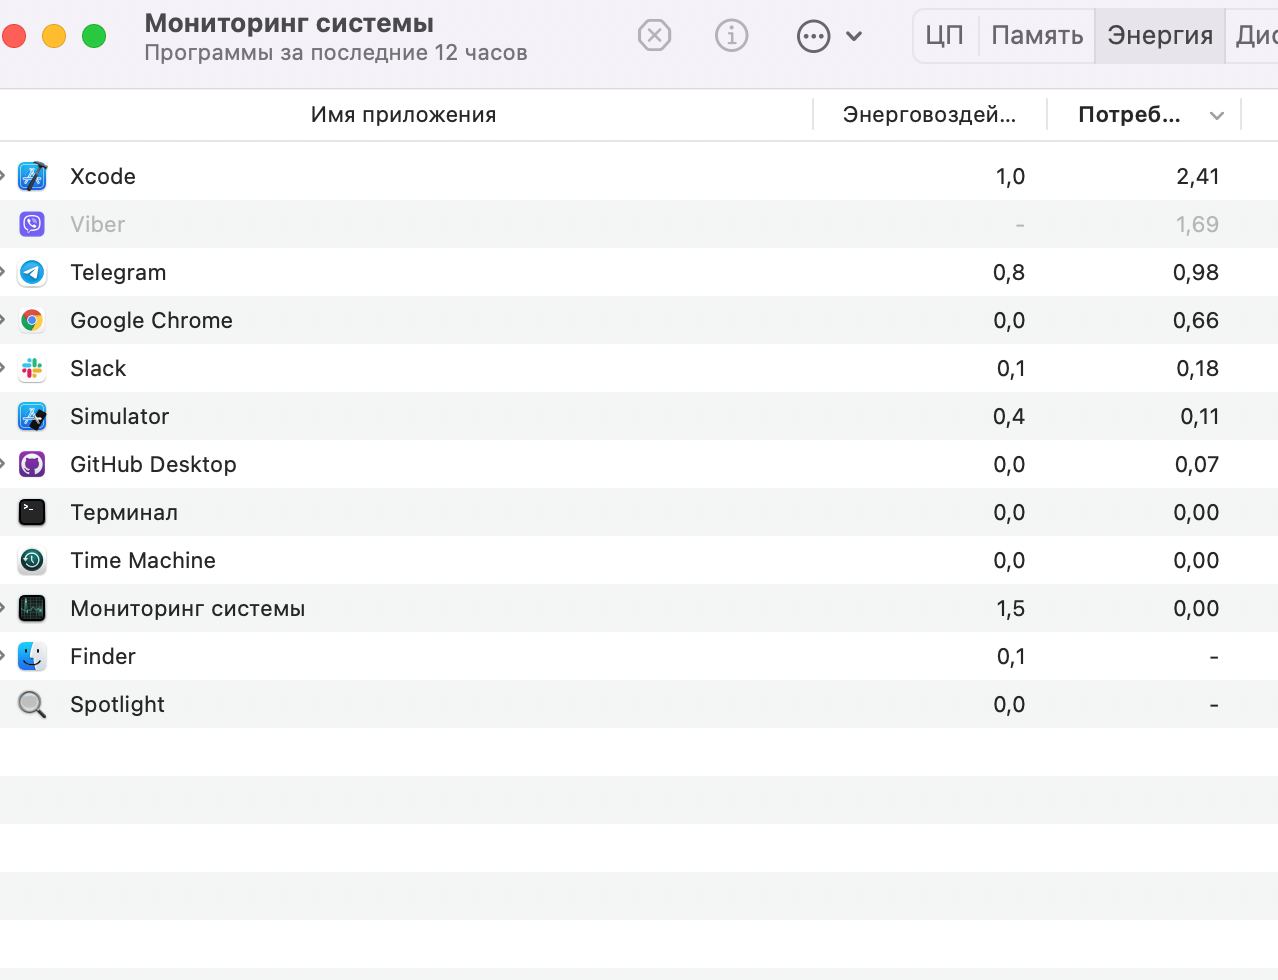Select the Spotlight app name

(117, 704)
